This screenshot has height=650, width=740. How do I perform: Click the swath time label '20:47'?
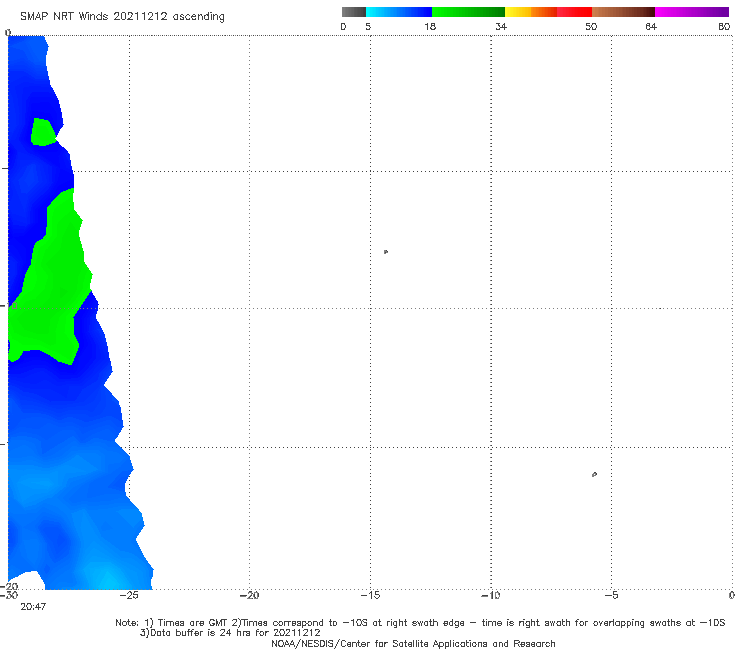pos(33,607)
